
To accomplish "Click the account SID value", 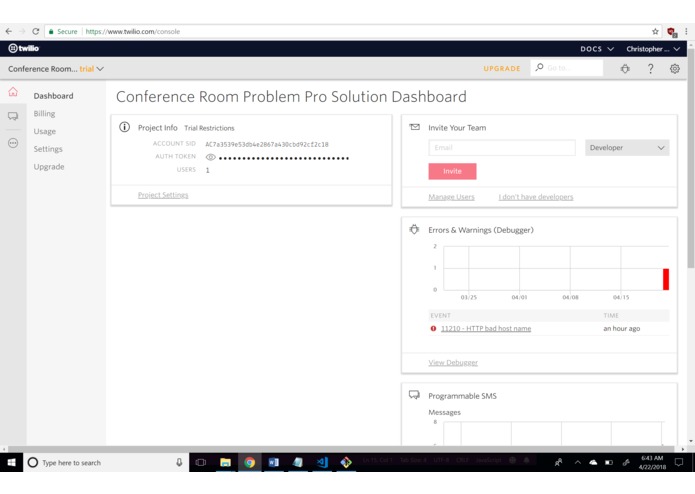I will click(267, 144).
